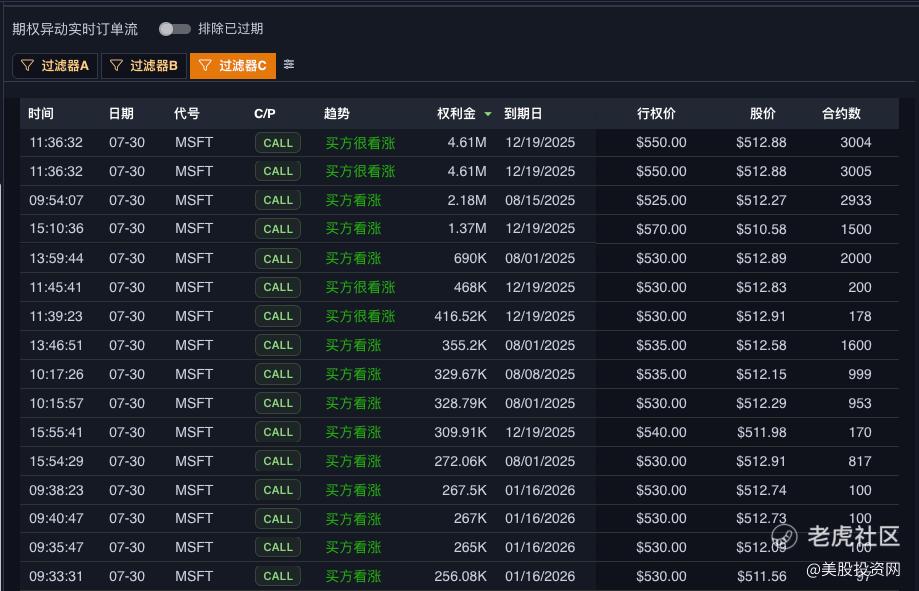Open filter settings via the sliders icon
Screen dimensions: 919x591
click(x=289, y=64)
